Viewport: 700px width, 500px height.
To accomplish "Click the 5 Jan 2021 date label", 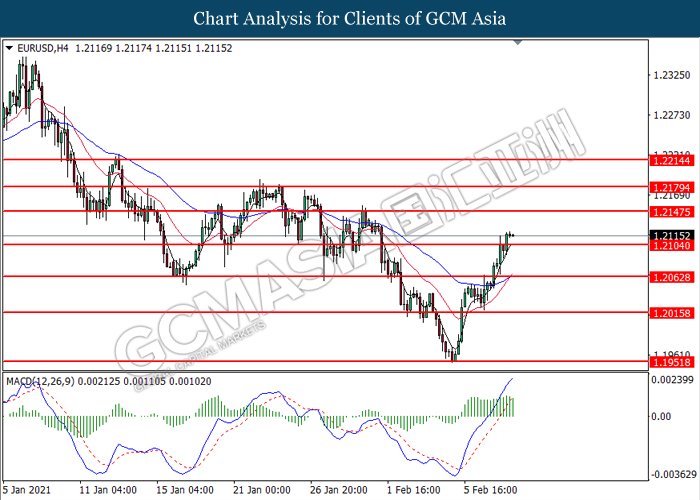I will coord(27,490).
